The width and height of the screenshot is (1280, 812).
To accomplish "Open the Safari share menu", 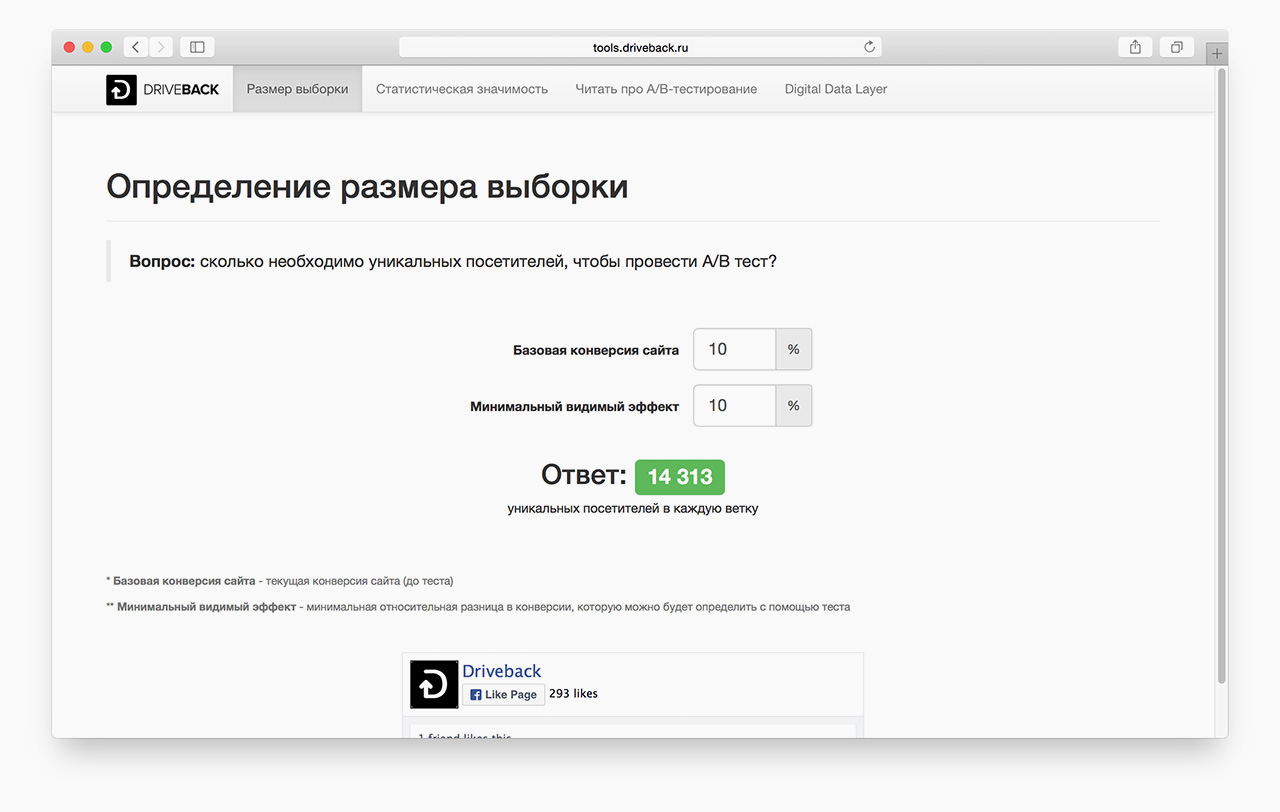I will click(x=1135, y=47).
